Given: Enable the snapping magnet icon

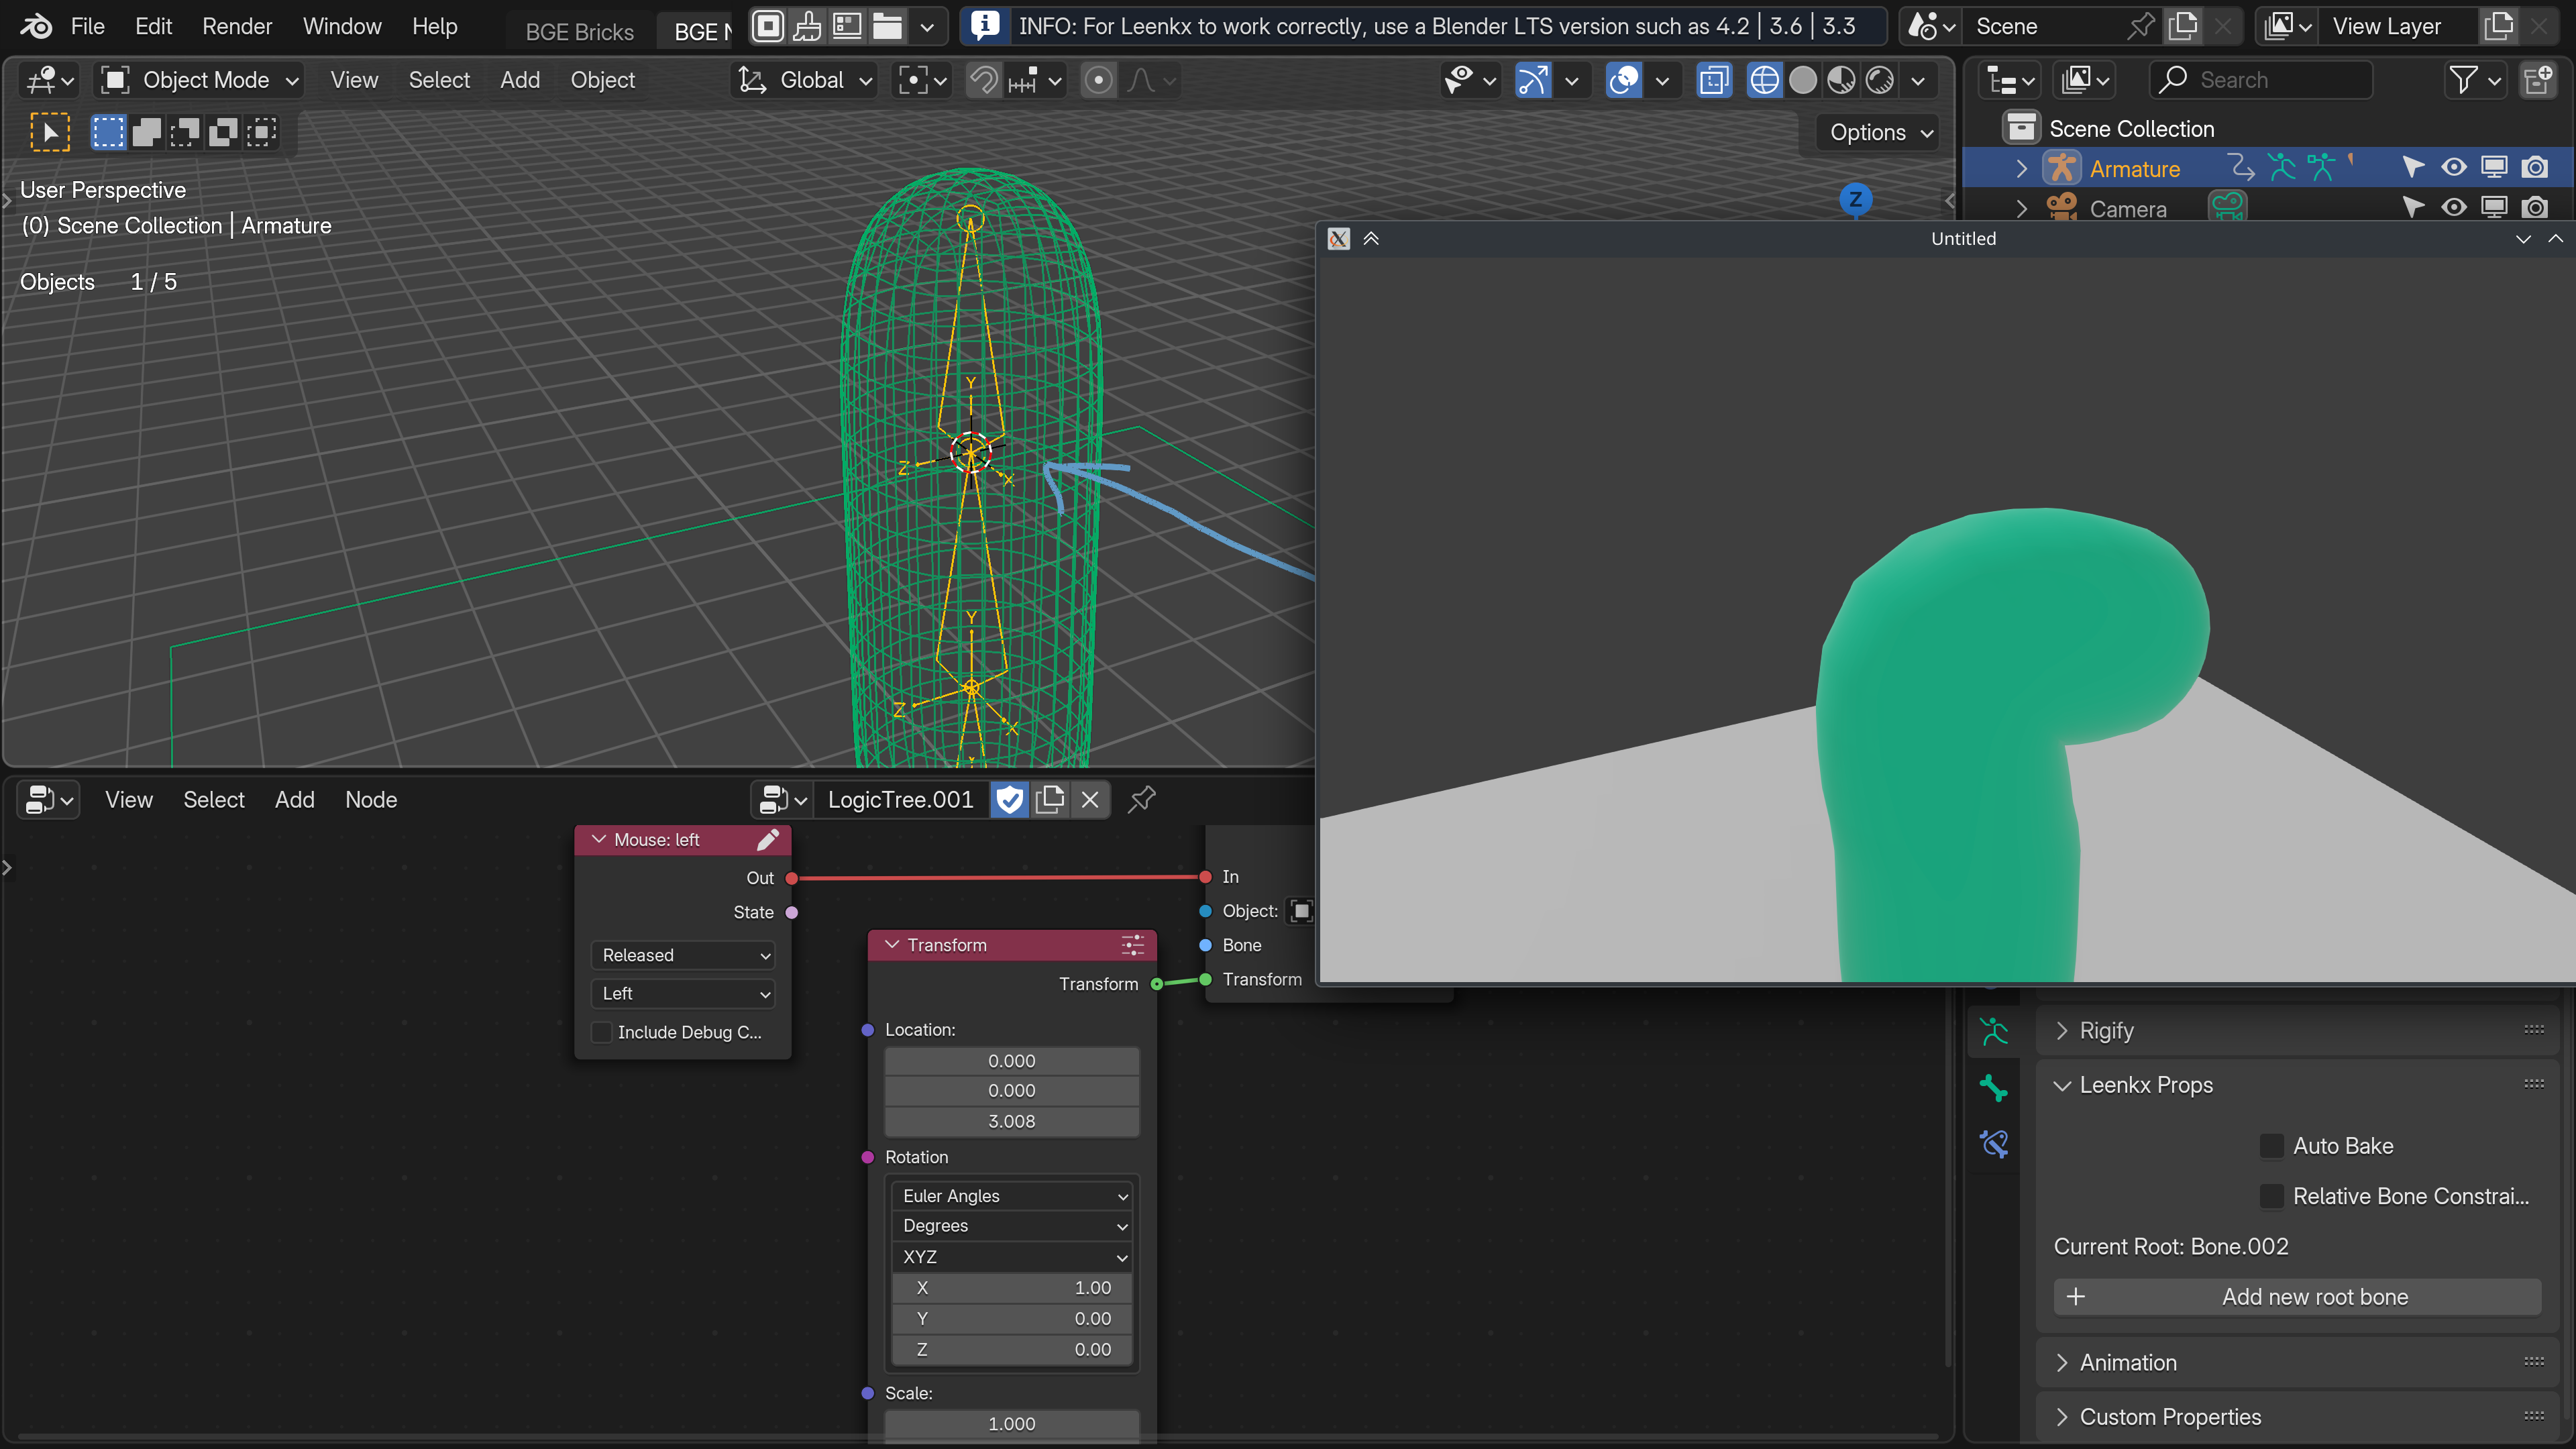Looking at the screenshot, I should point(983,80).
